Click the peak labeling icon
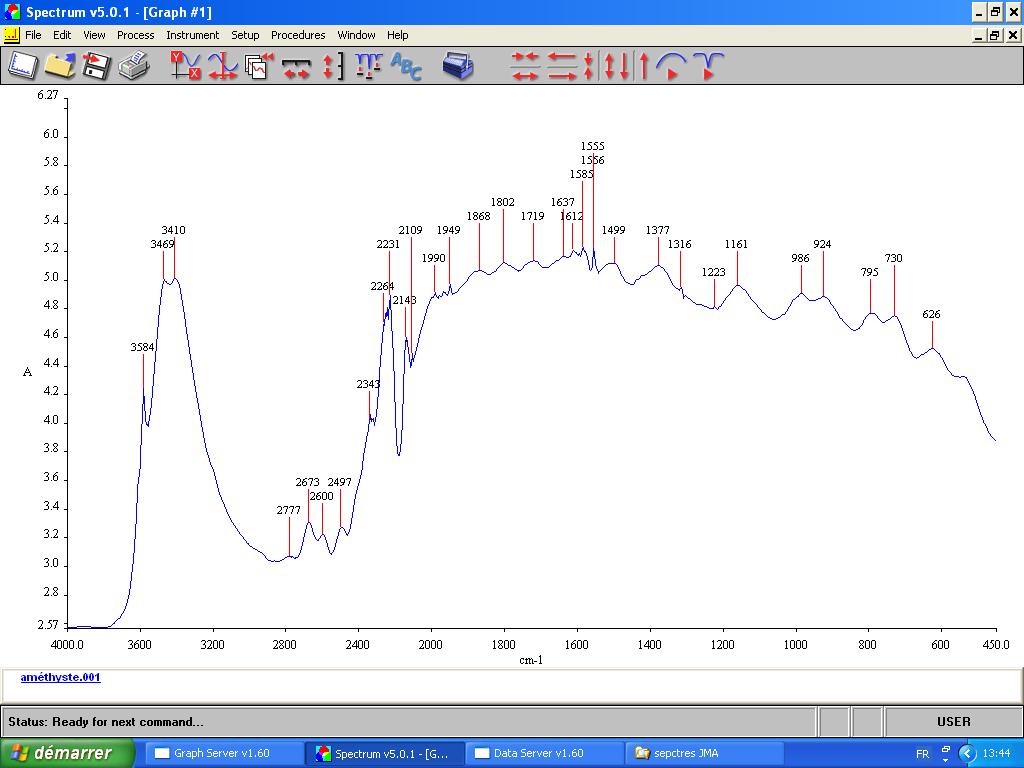This screenshot has height=768, width=1024. [368, 67]
